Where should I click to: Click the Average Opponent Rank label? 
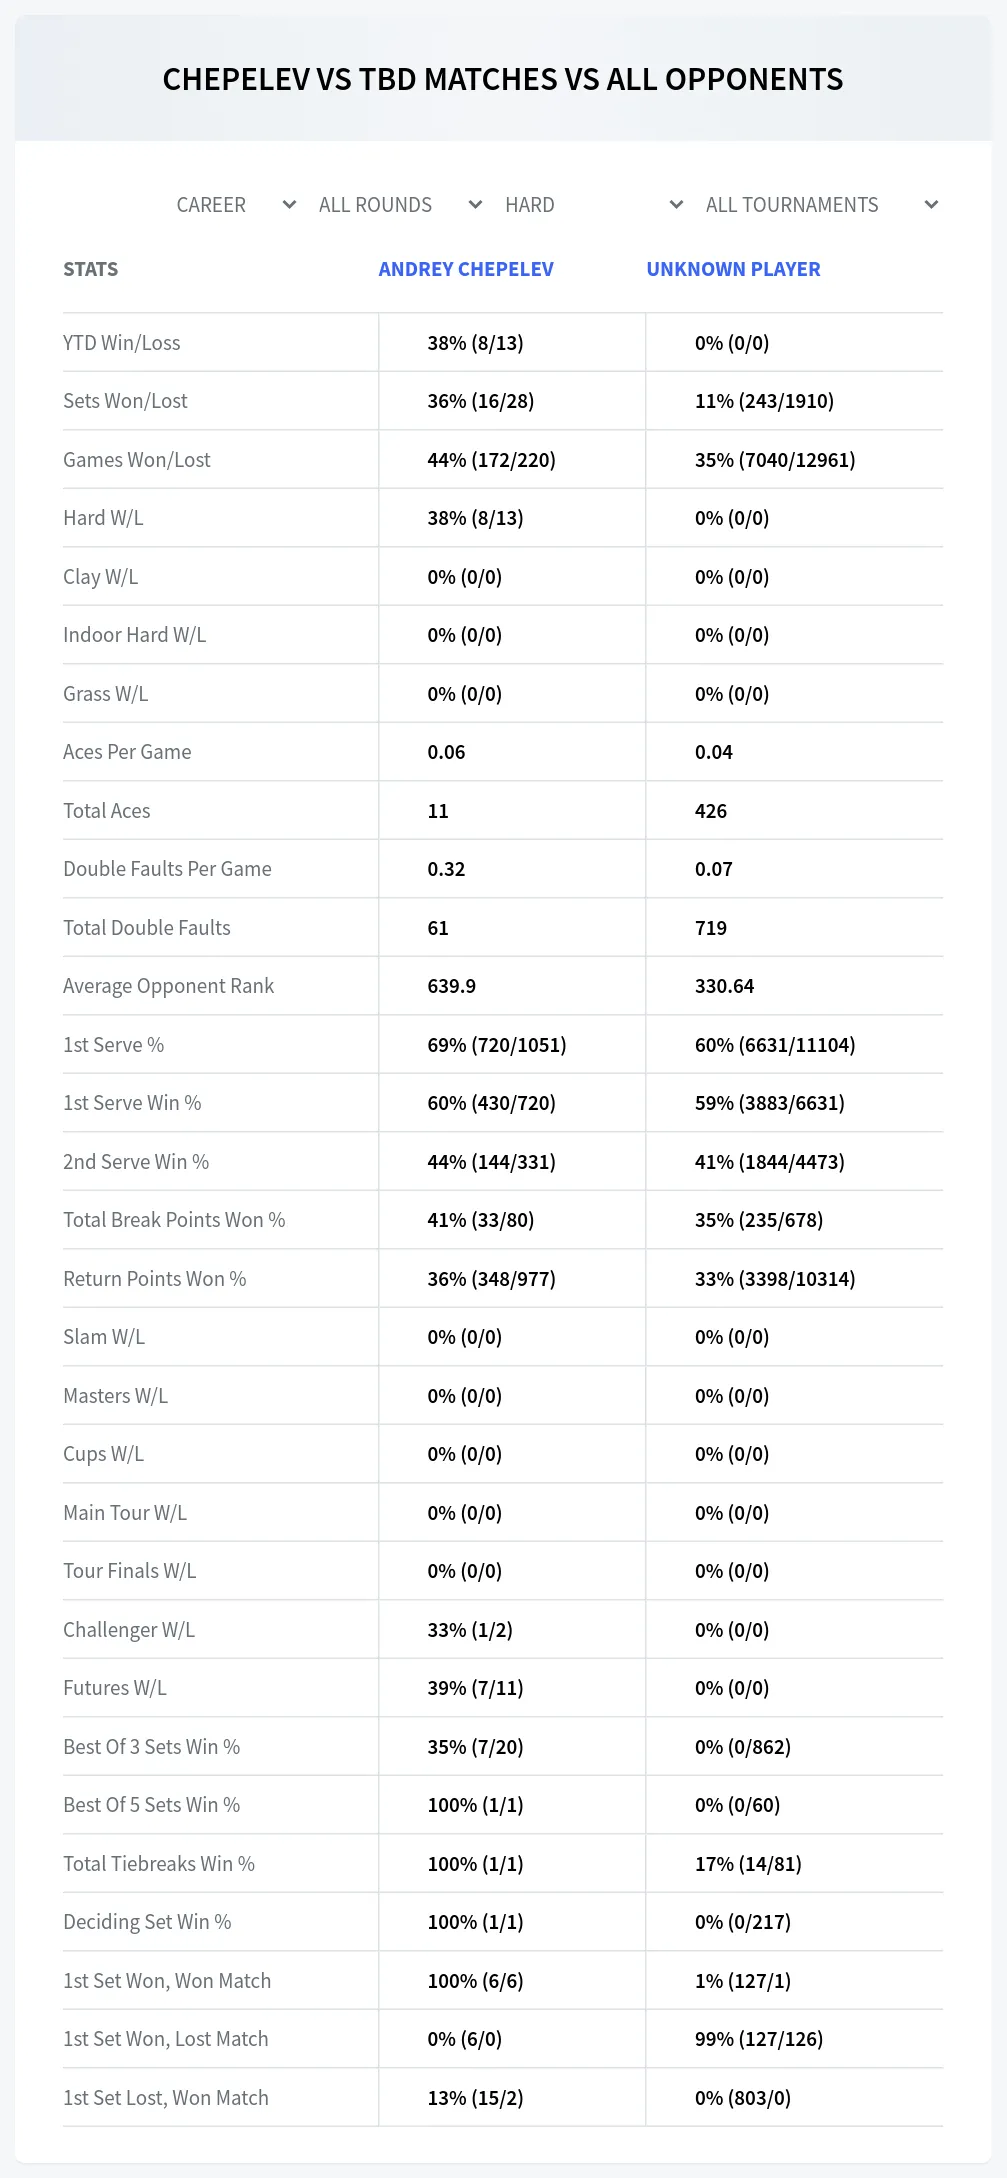168,986
